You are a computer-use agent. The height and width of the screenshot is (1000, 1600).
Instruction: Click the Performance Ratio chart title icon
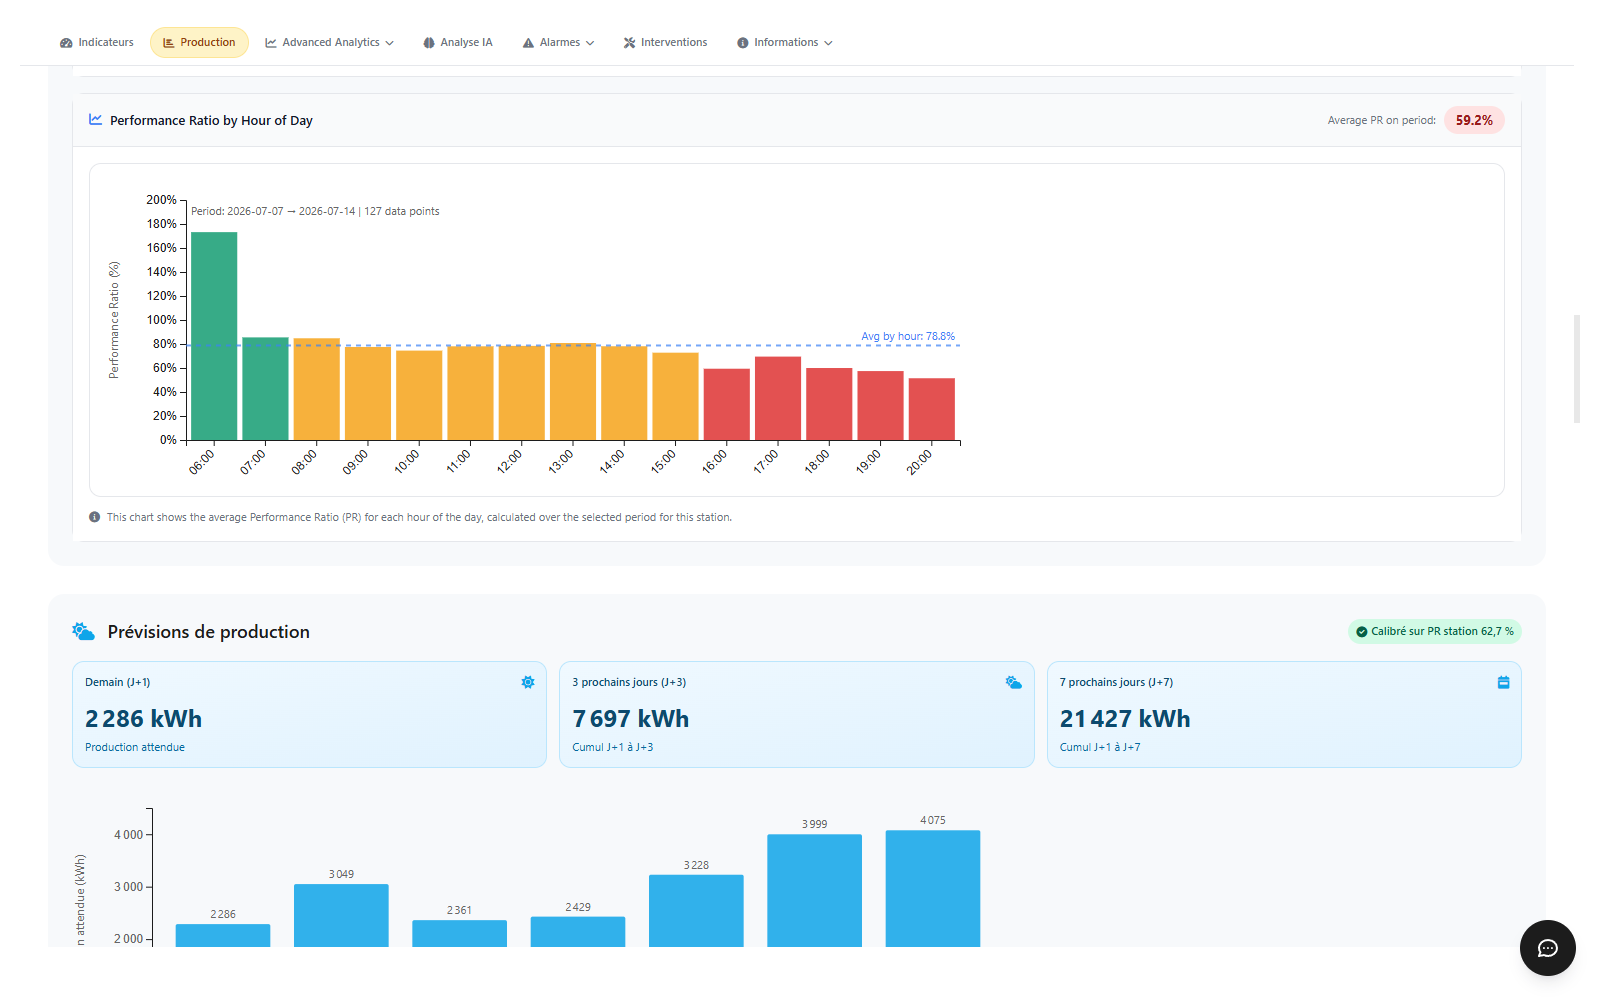pyautogui.click(x=96, y=119)
